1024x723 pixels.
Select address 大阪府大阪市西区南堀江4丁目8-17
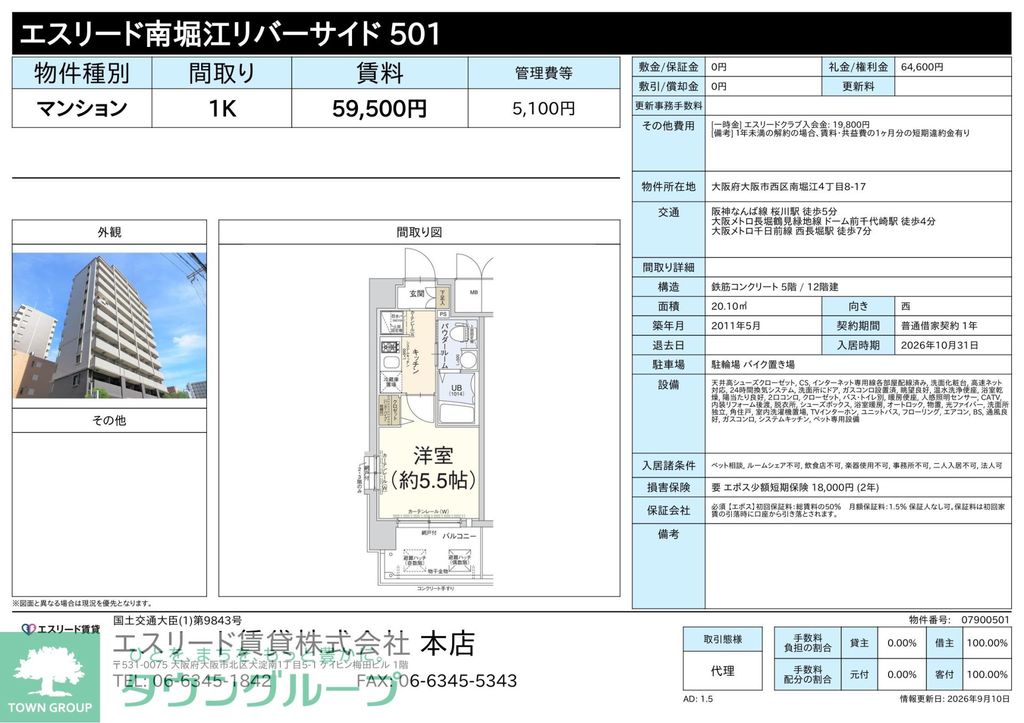789,187
